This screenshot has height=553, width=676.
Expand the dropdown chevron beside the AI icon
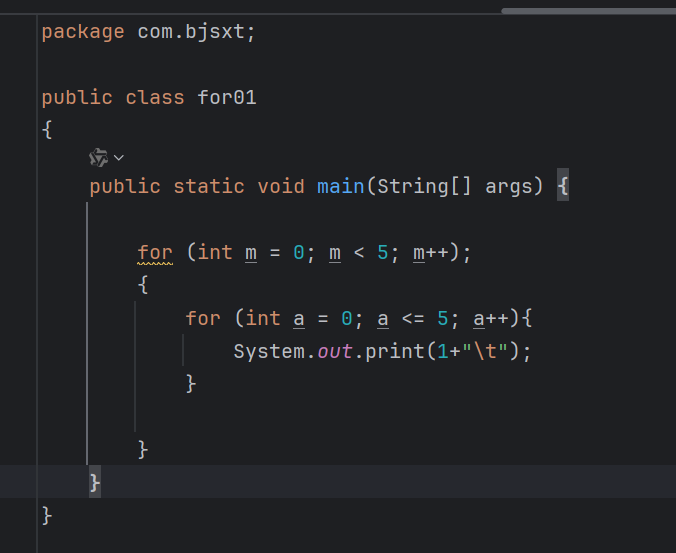tap(119, 158)
